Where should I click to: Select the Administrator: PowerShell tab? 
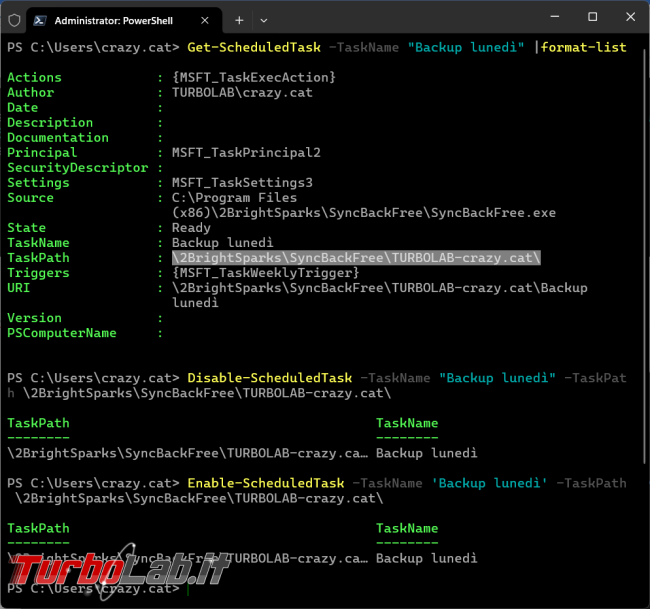[124, 21]
